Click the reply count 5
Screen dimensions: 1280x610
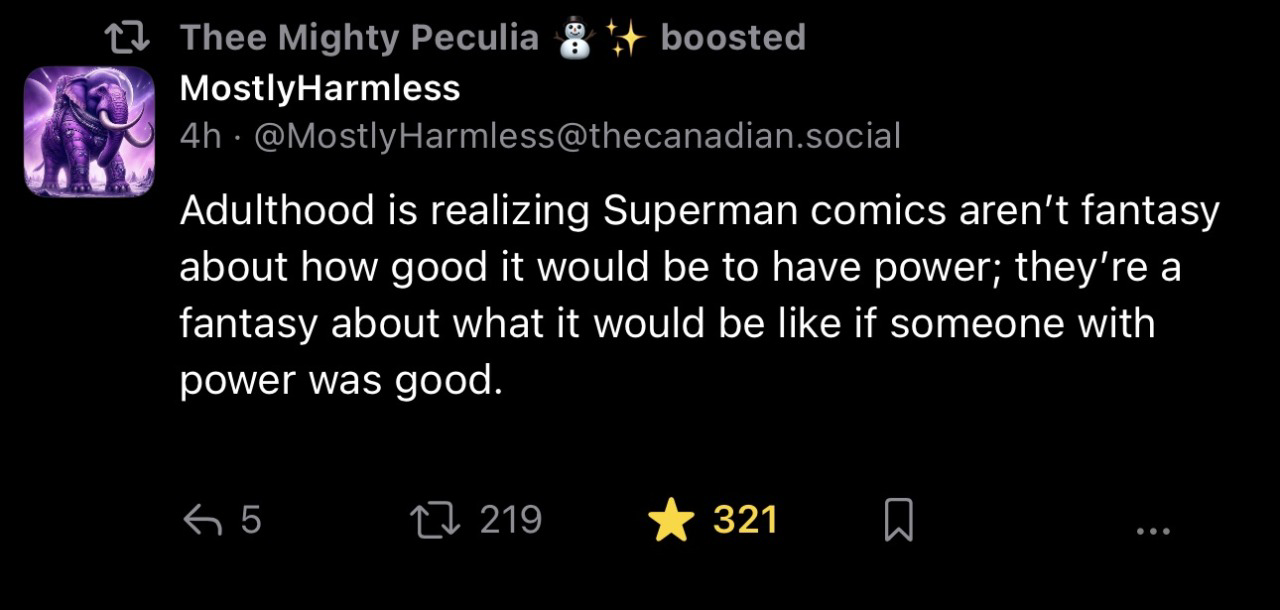tap(250, 520)
